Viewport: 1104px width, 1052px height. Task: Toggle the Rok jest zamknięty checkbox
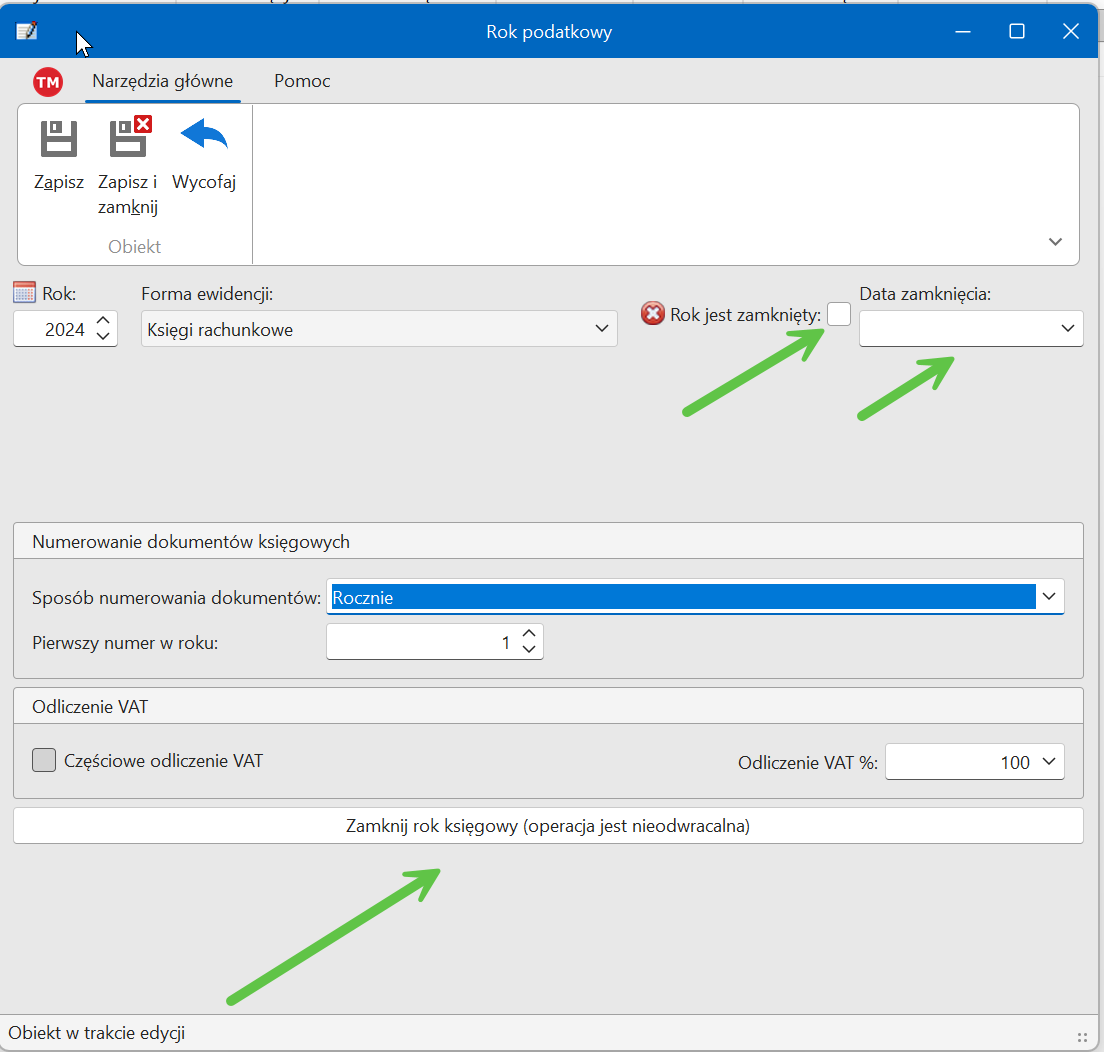point(839,314)
